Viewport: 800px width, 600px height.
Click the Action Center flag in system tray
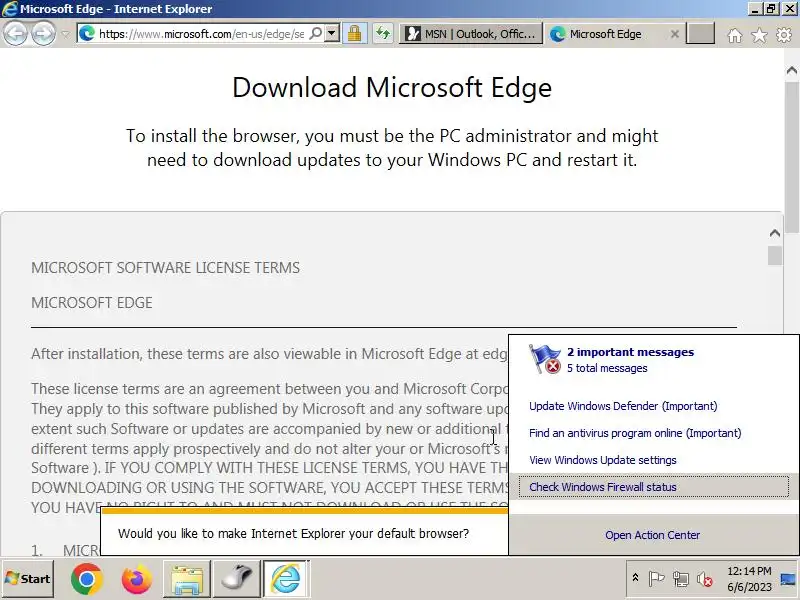tap(656, 579)
